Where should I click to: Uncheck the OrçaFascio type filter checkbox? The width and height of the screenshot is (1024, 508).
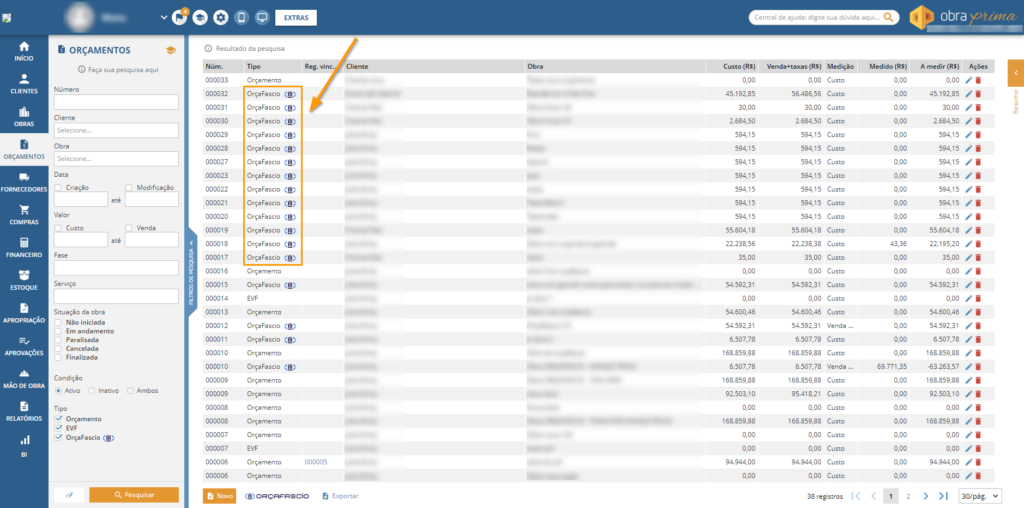(59, 437)
